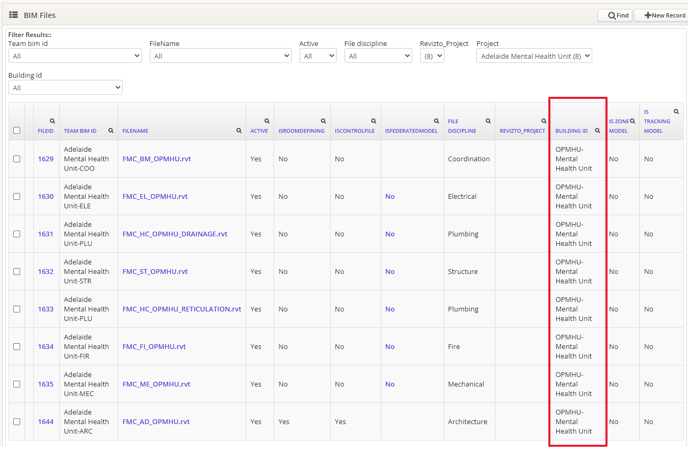Check the row checkbox for file 1631
This screenshot has width=688, height=450.
17,234
